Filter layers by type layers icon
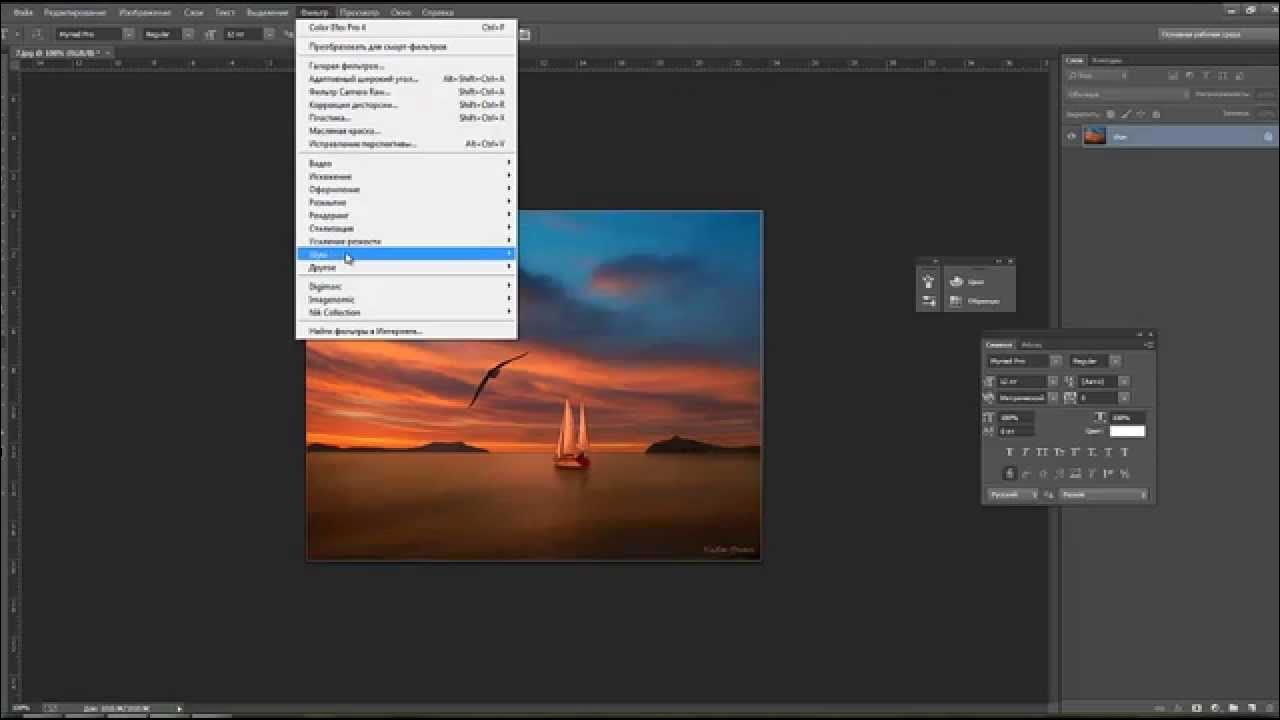The image size is (1280, 720). tap(1205, 76)
